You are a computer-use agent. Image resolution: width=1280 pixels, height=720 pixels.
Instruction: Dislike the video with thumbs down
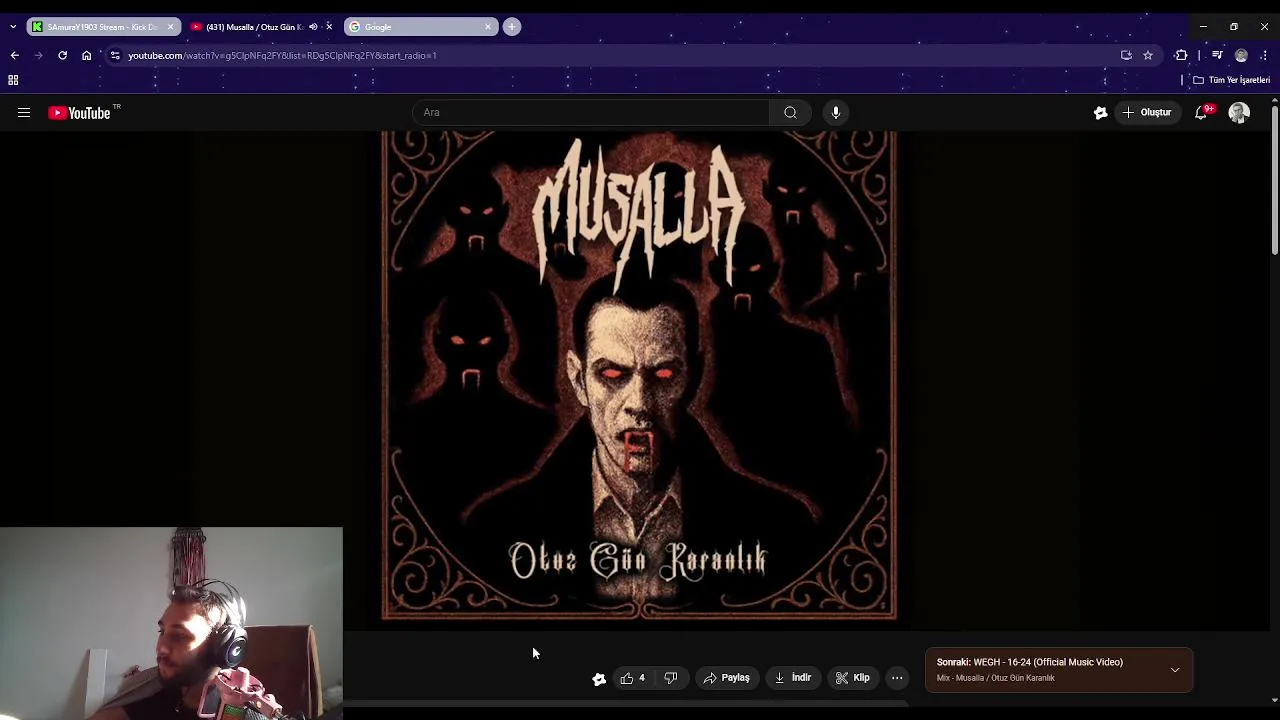[x=671, y=678]
